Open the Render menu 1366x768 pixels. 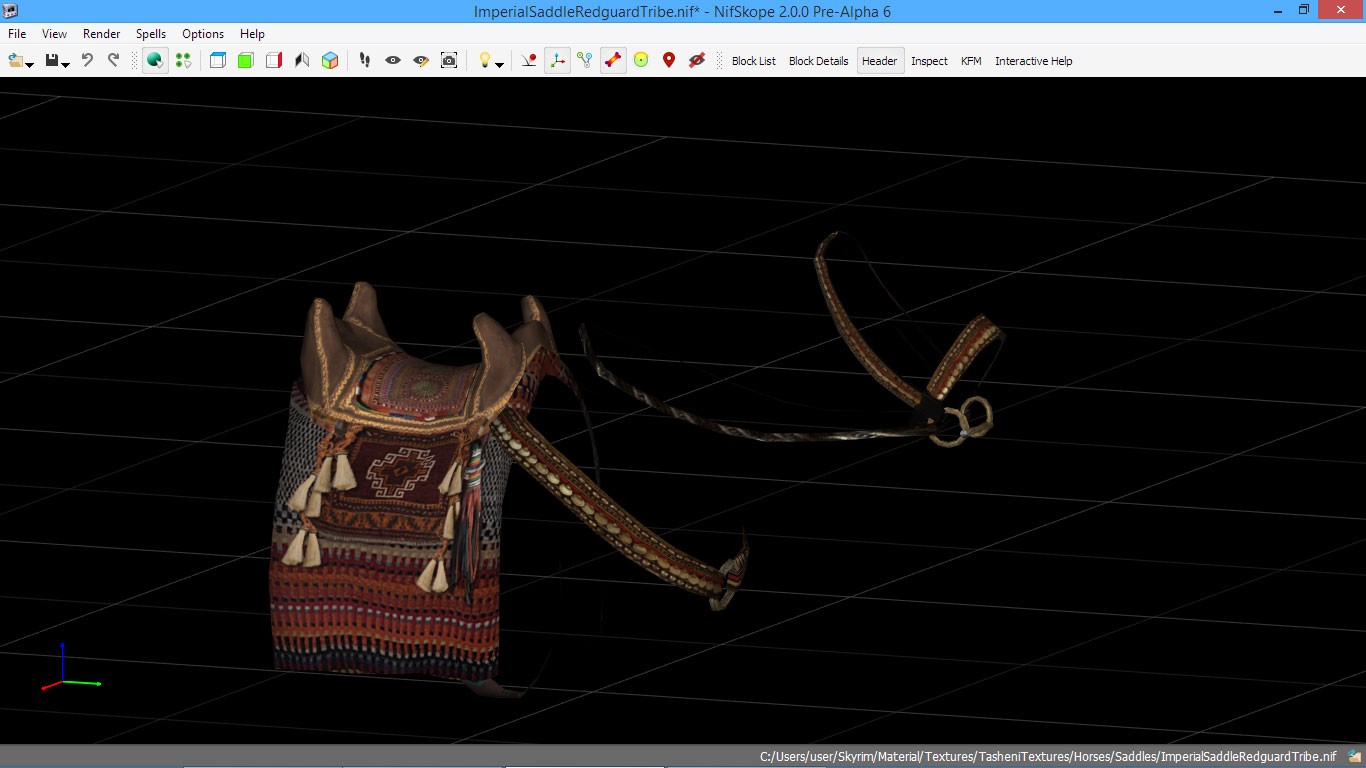(x=102, y=34)
